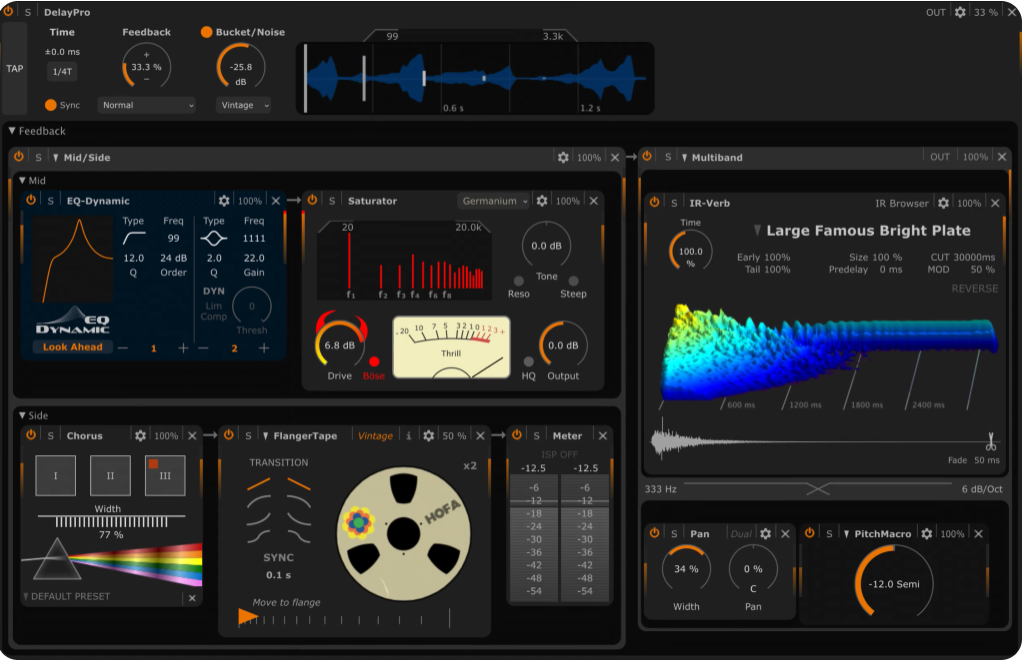Toggle Bucket/Noise on or off
The image size is (1022, 662).
pos(207,32)
